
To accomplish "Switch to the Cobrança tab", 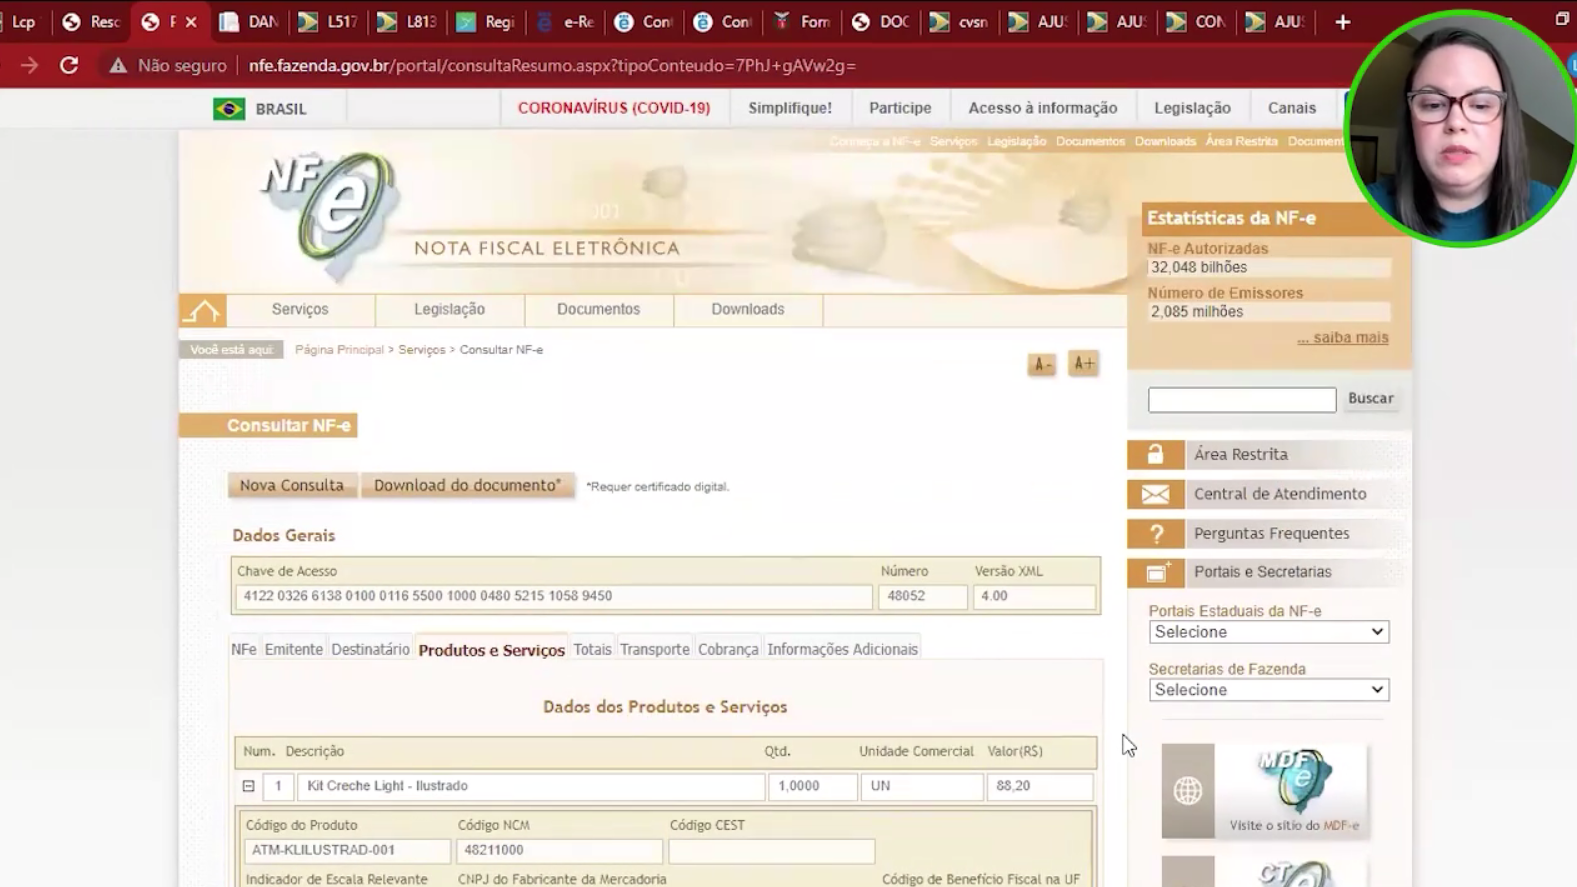I will (x=728, y=650).
